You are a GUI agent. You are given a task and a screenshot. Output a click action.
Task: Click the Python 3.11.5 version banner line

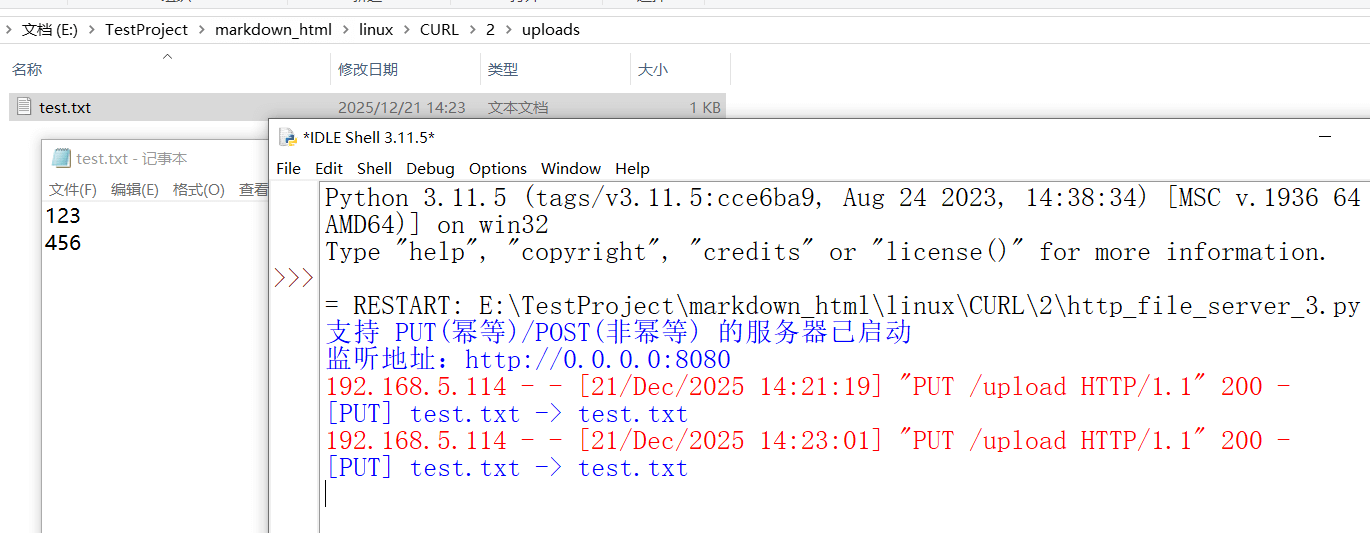tap(843, 198)
